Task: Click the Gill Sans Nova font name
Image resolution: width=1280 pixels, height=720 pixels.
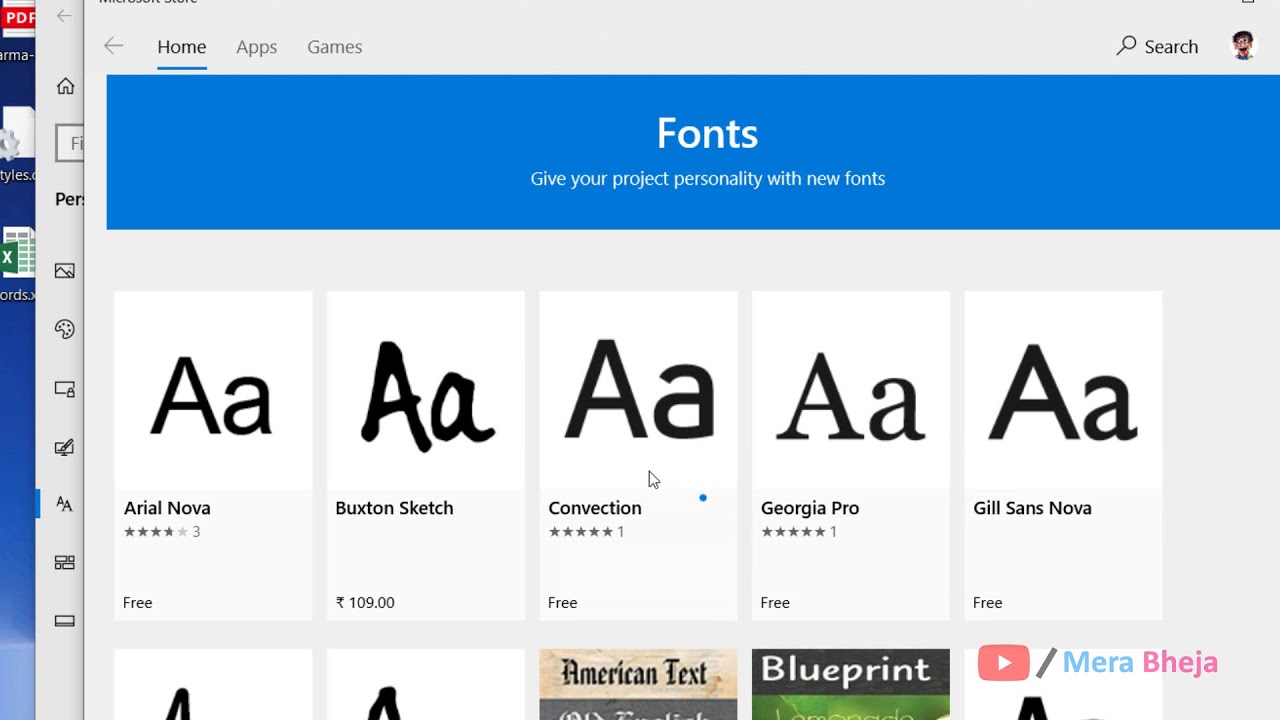Action: click(x=1032, y=508)
